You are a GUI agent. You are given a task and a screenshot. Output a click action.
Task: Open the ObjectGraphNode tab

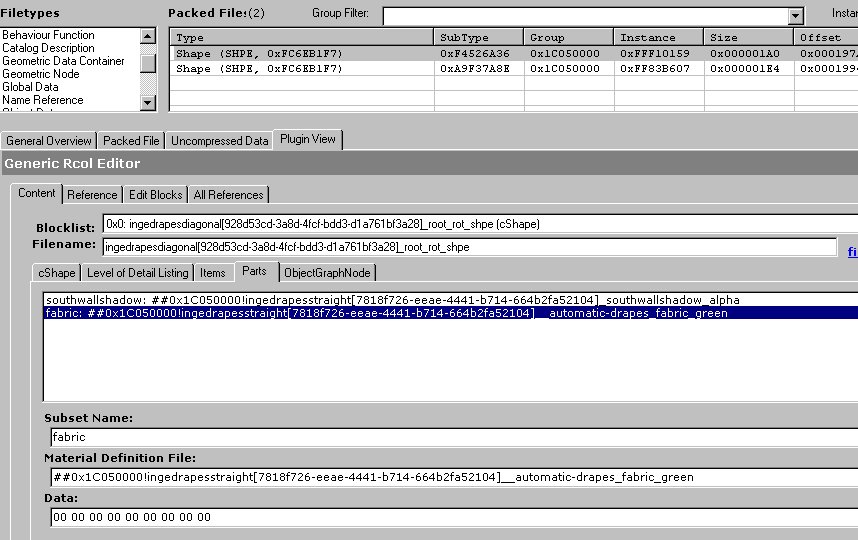(x=326, y=273)
